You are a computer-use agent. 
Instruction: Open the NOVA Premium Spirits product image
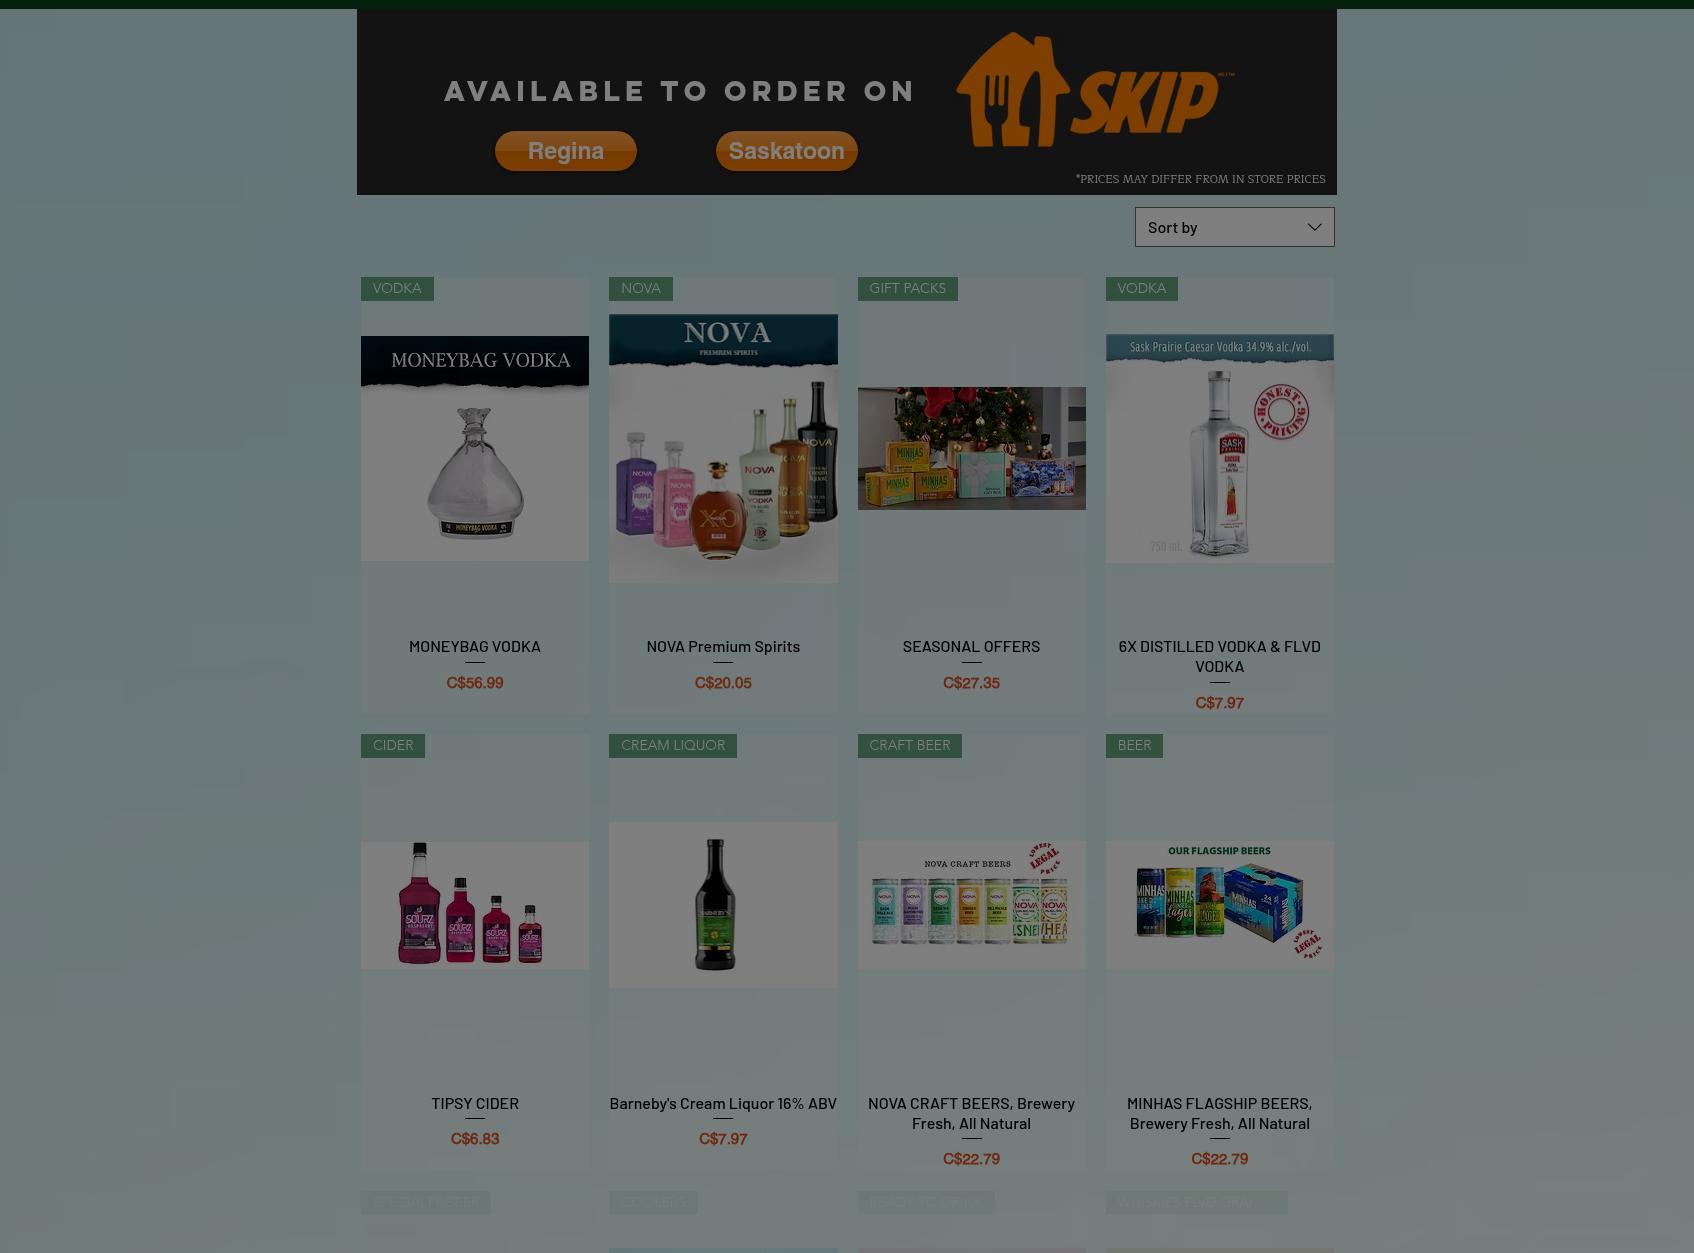(723, 448)
